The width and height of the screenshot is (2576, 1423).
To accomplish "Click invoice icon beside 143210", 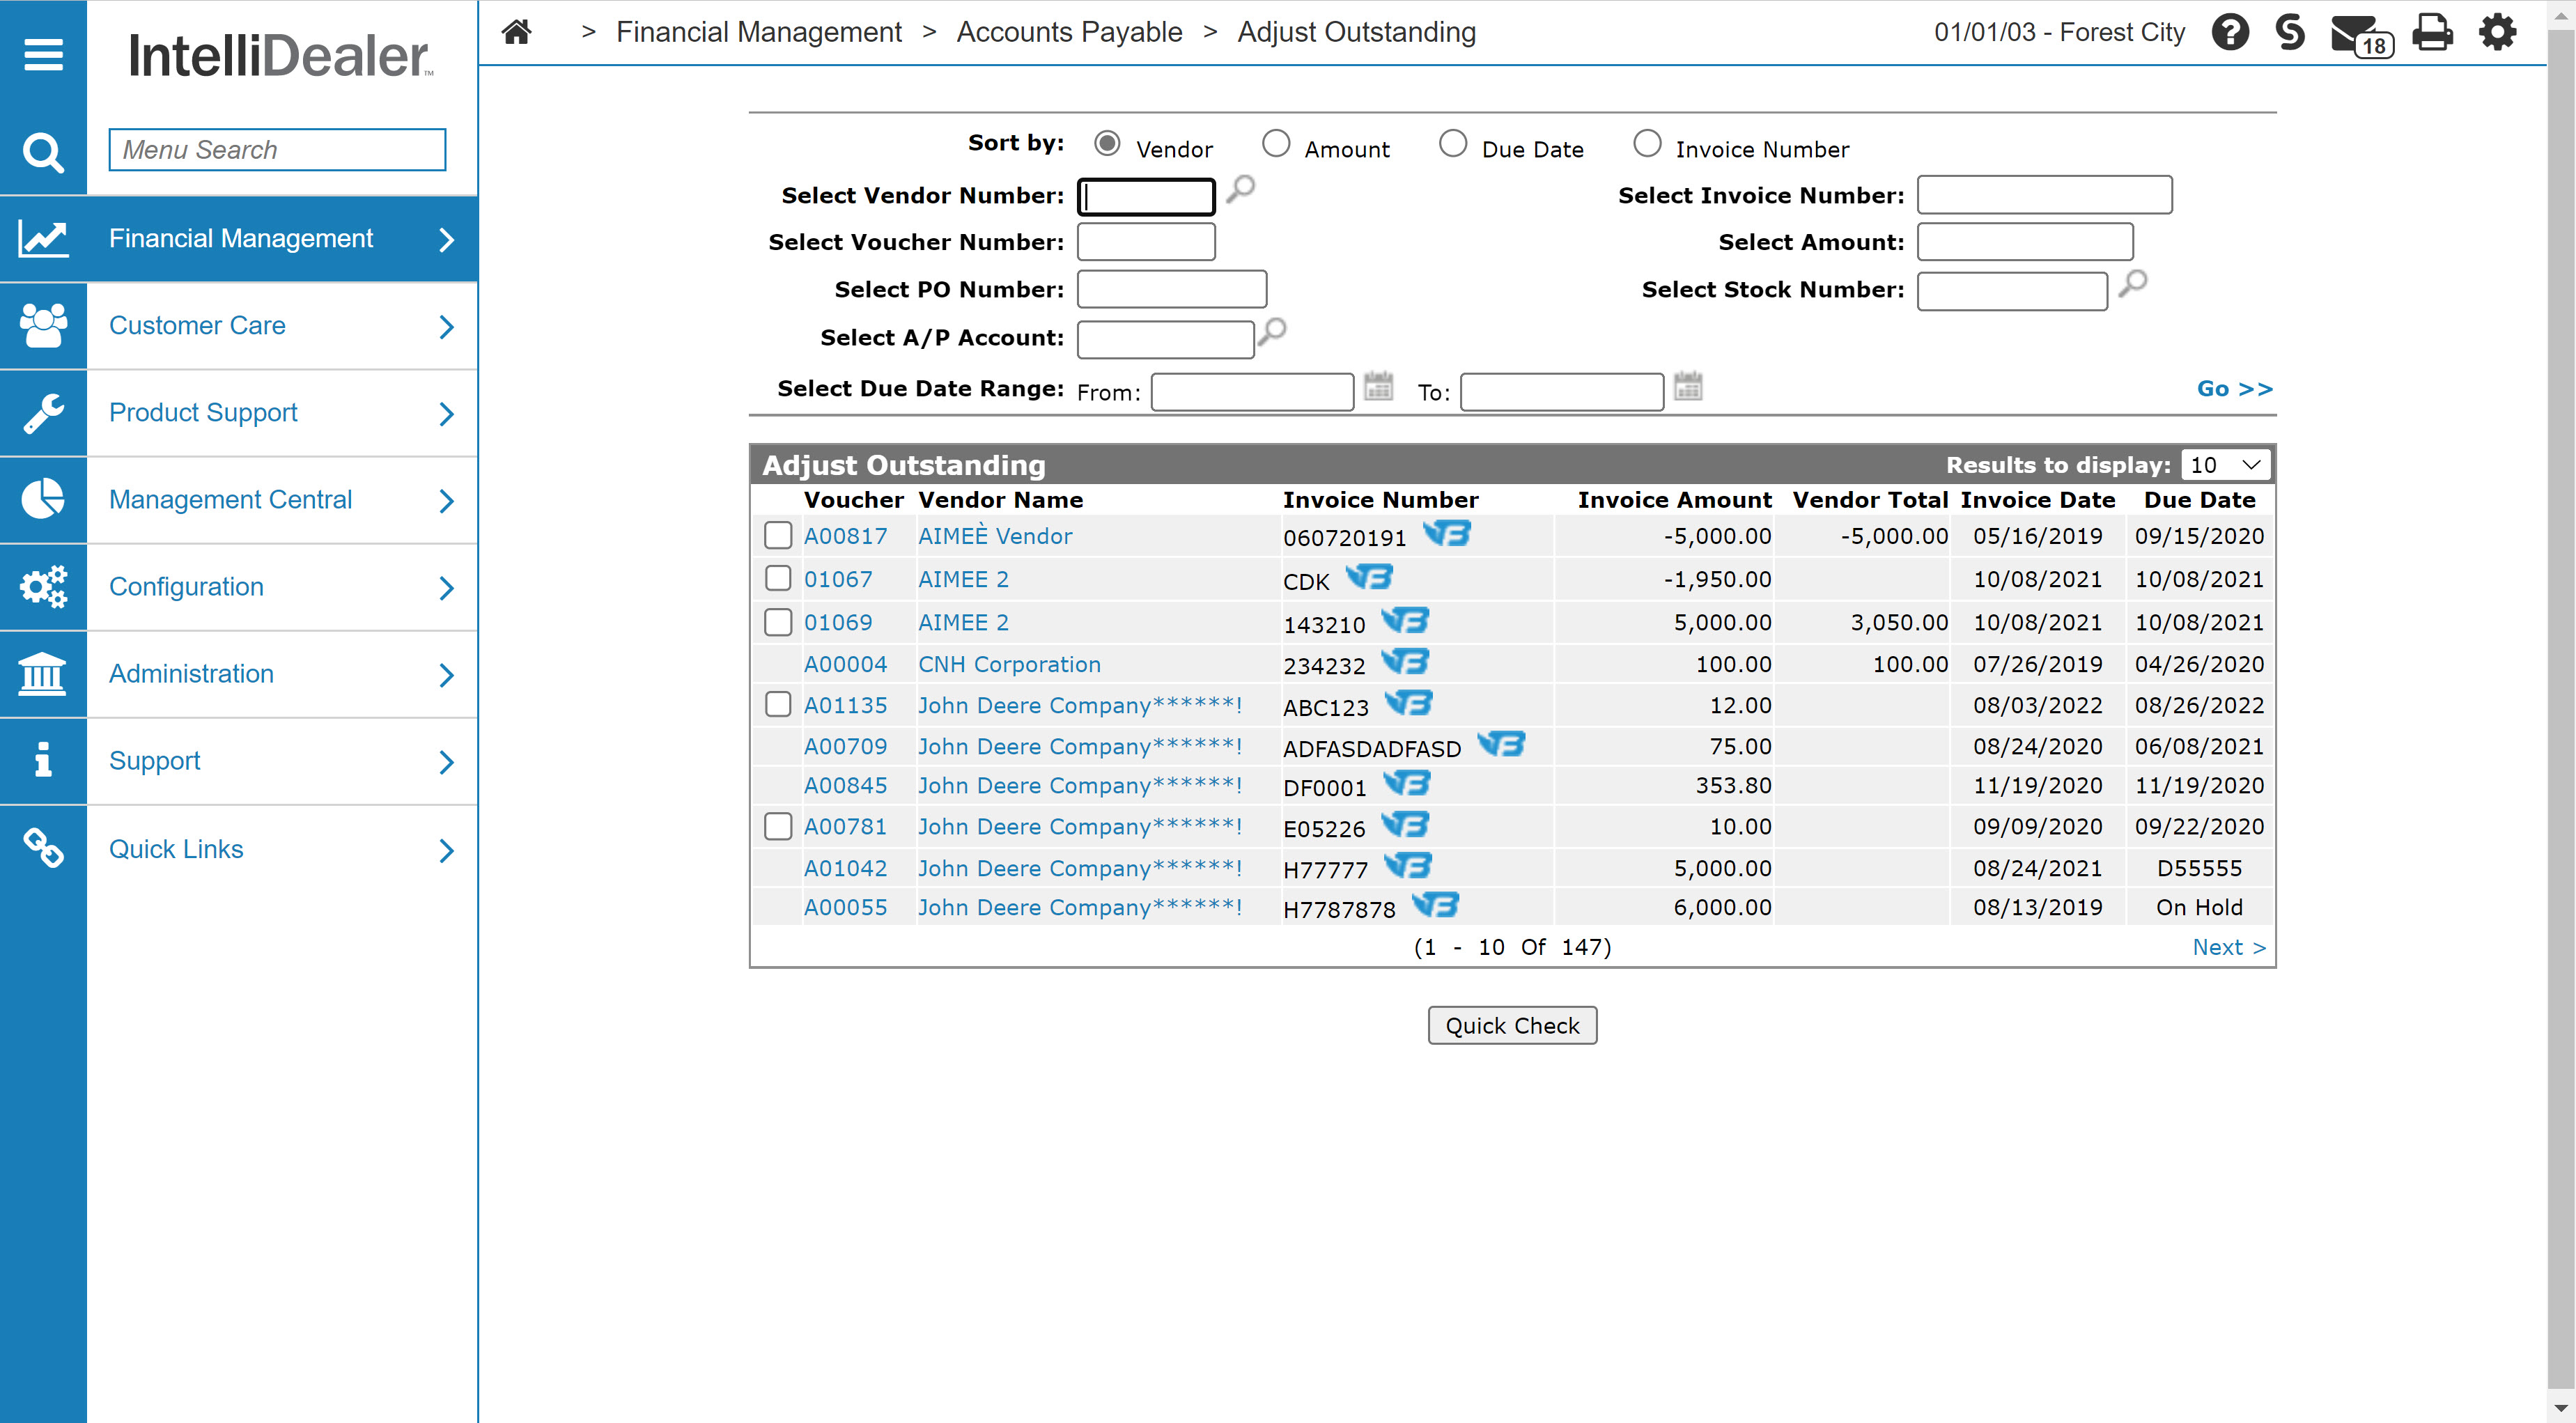I will pyautogui.click(x=1405, y=621).
